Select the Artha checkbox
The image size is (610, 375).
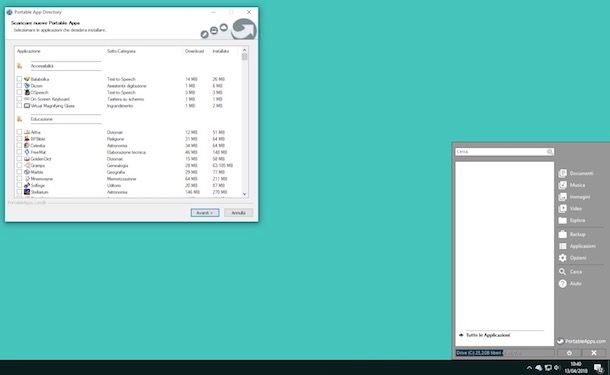pyautogui.click(x=19, y=132)
